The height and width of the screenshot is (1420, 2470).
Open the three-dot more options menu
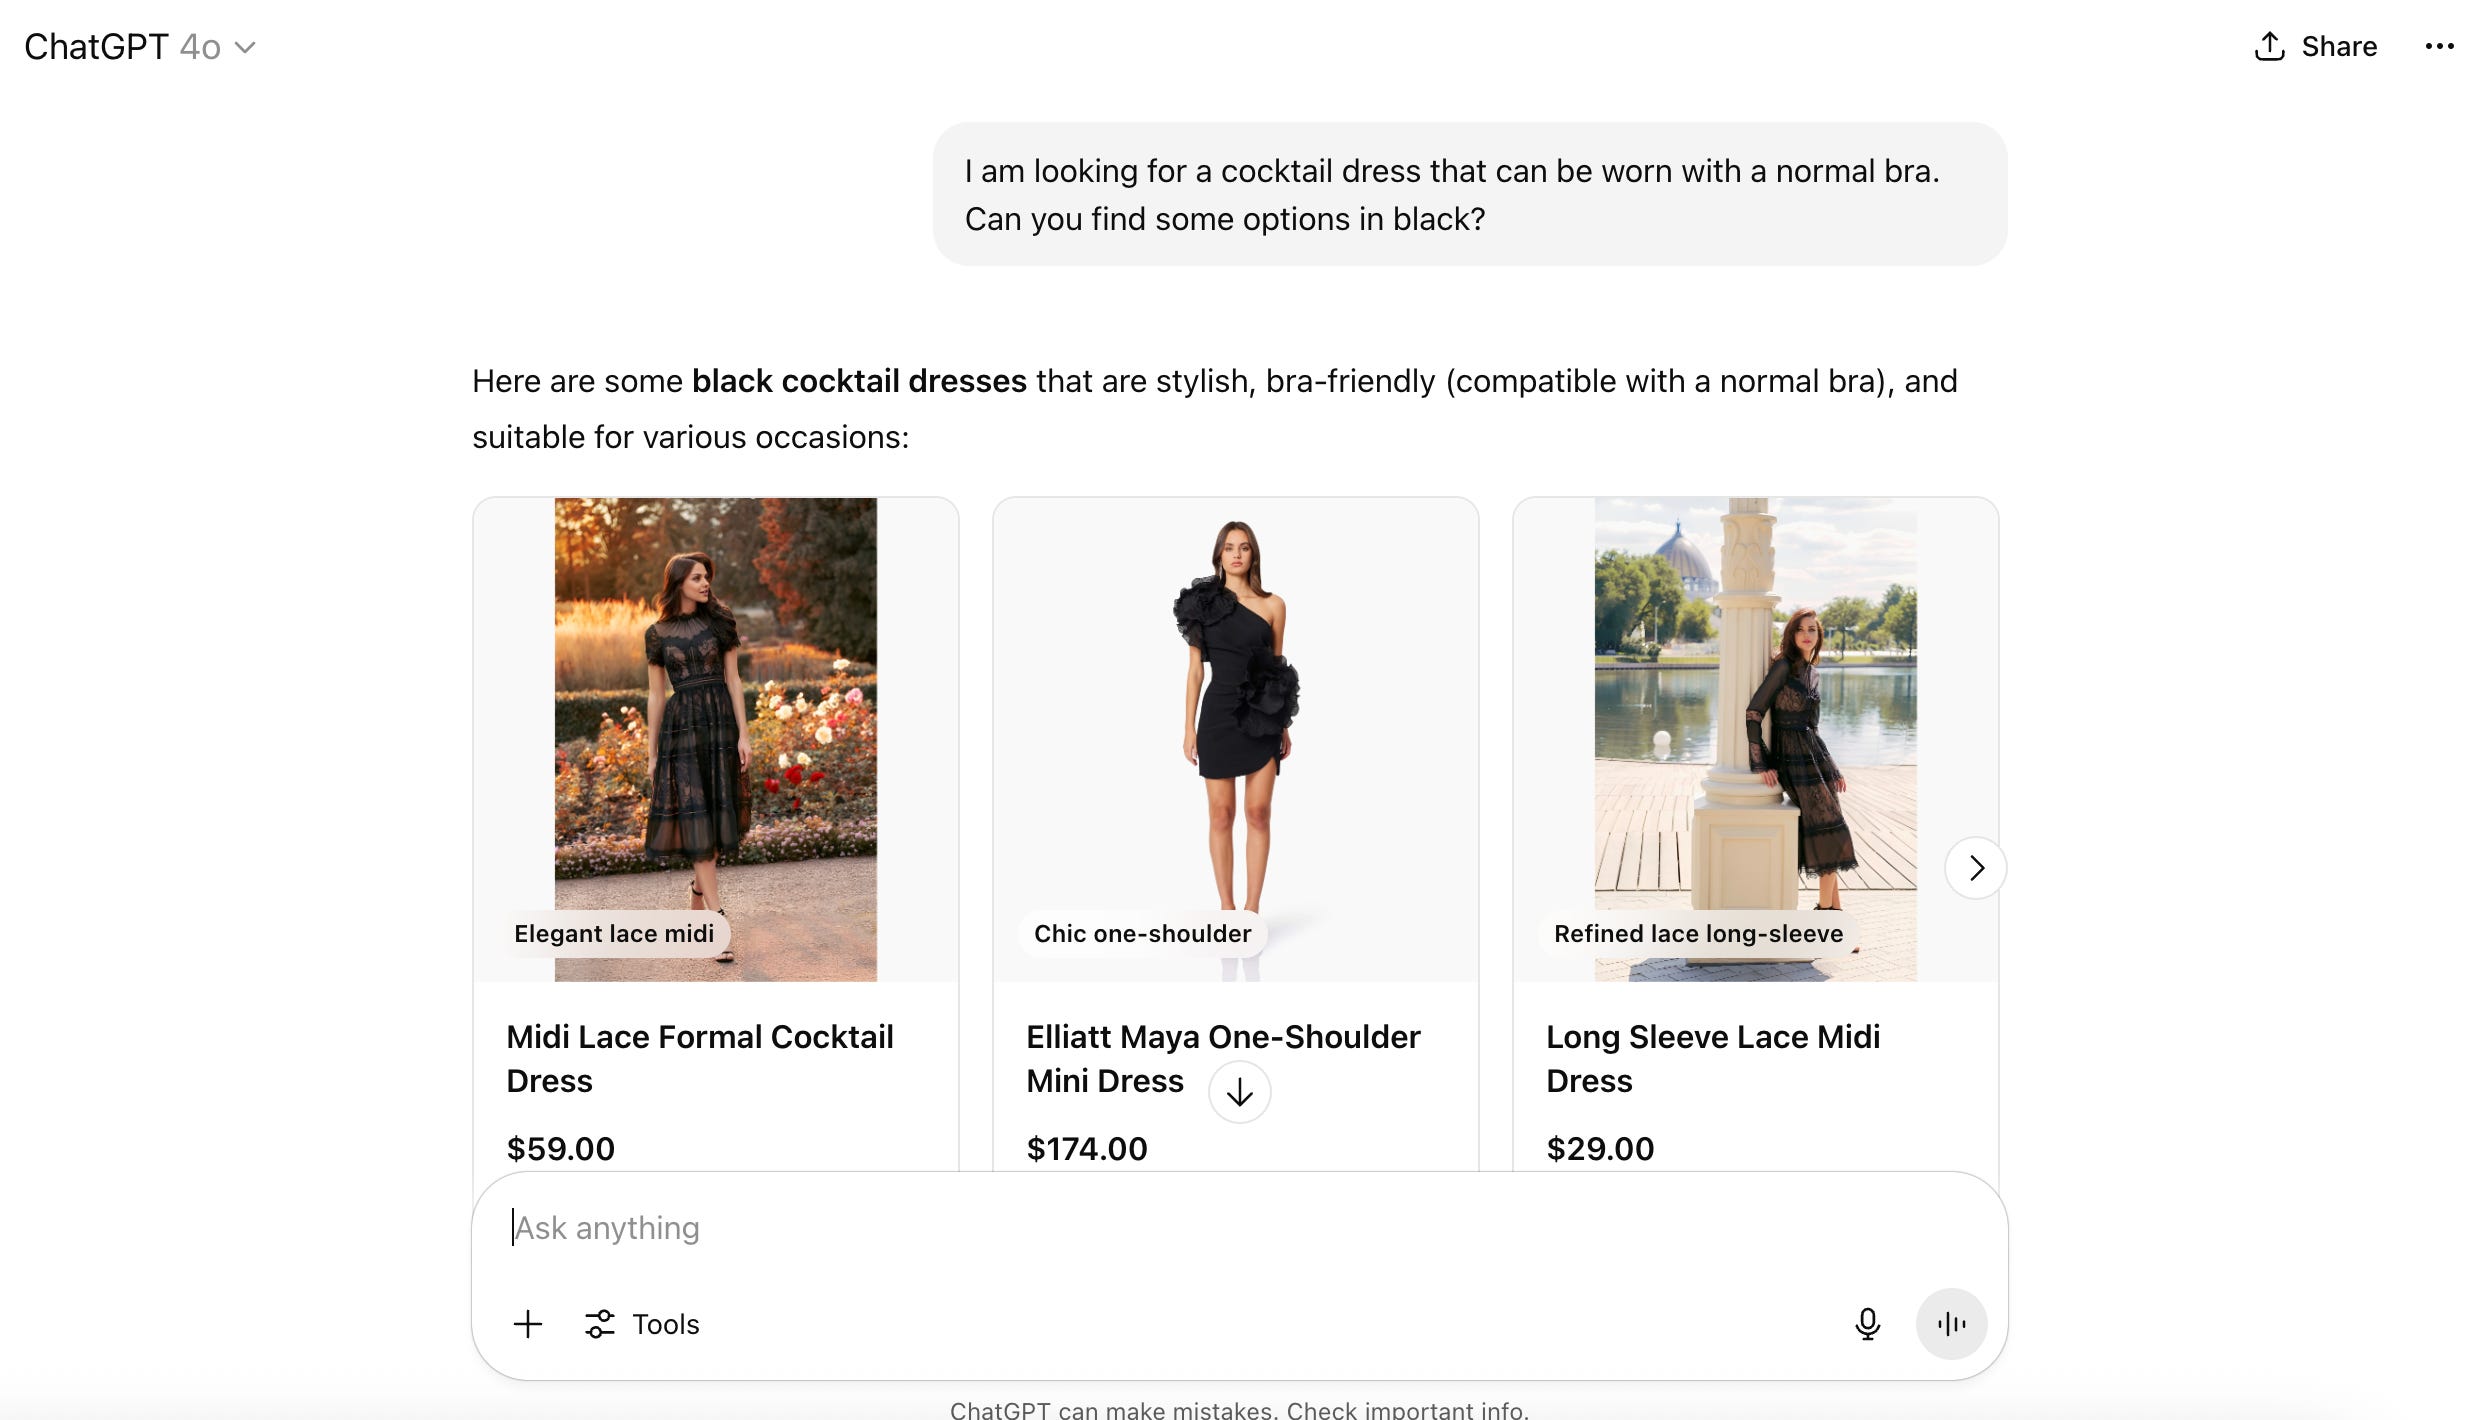2439,47
